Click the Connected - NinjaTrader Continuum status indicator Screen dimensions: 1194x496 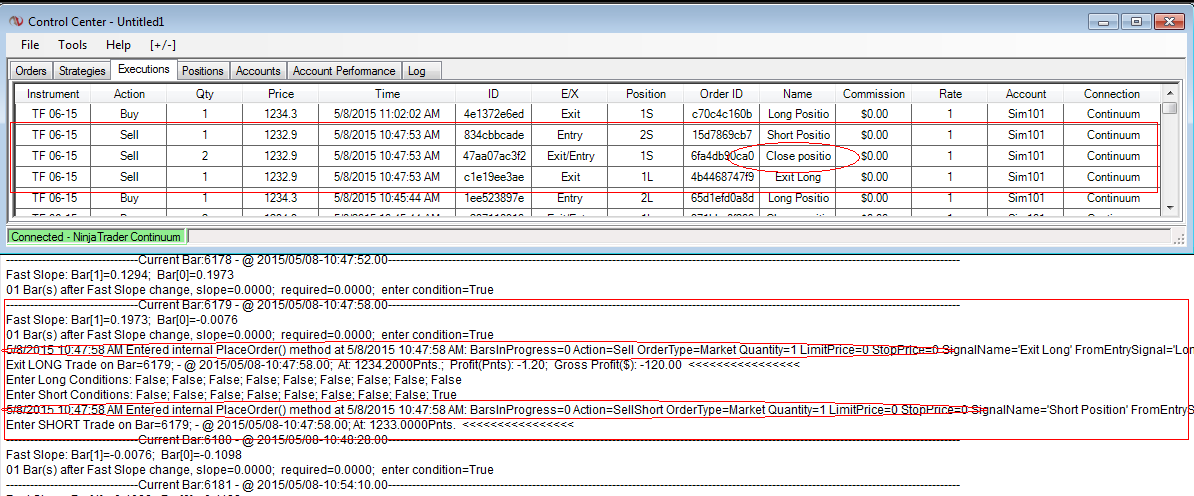coord(96,237)
